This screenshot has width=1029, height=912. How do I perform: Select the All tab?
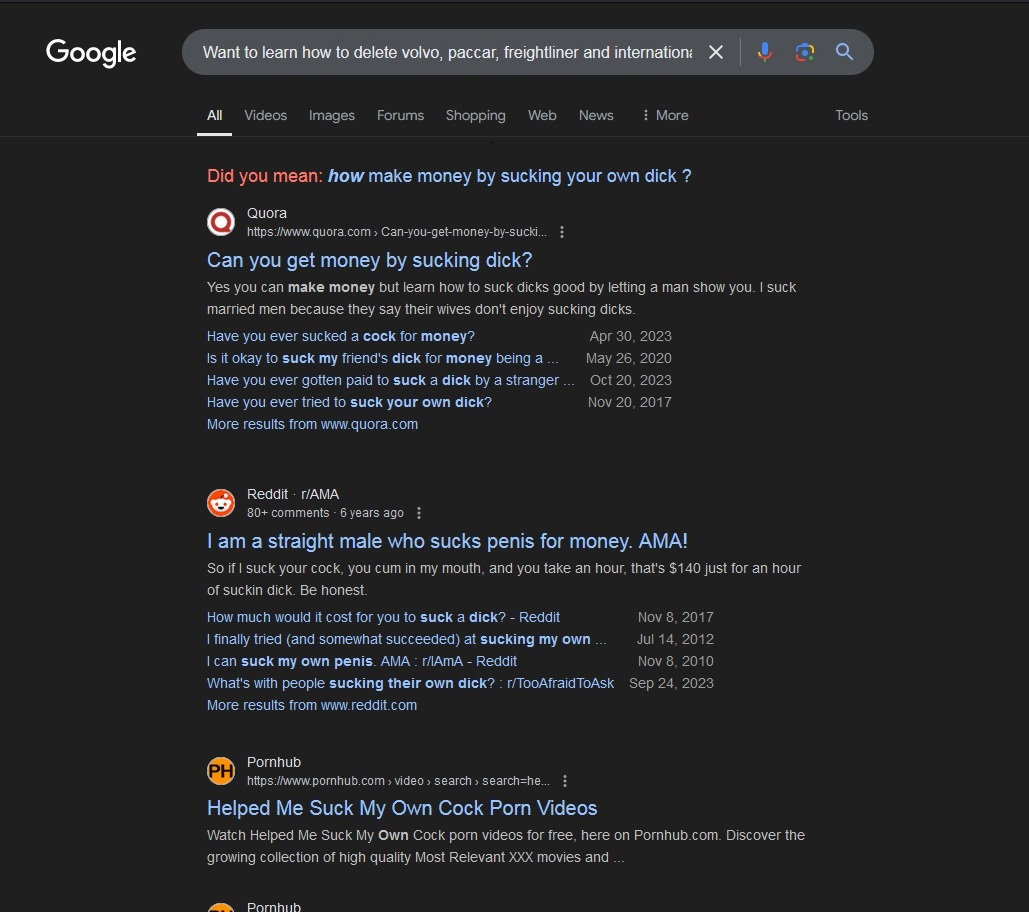pos(215,115)
